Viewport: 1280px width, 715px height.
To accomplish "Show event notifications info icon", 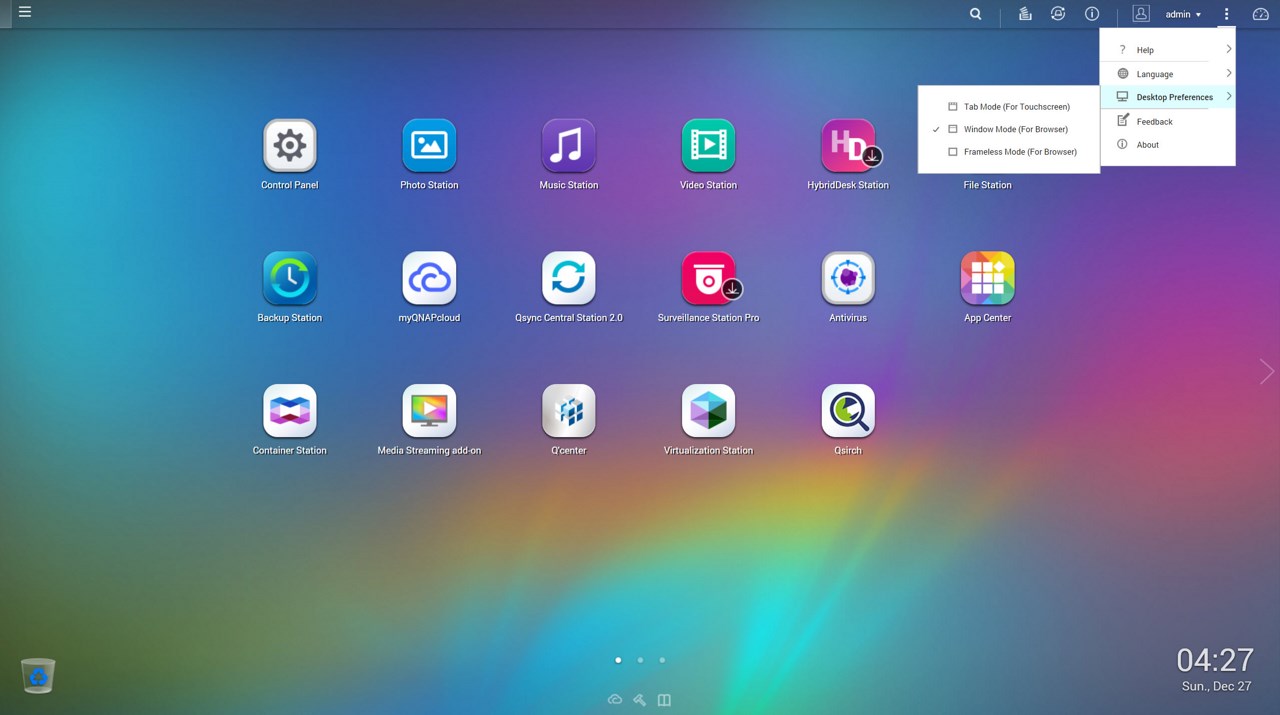I will pyautogui.click(x=1092, y=14).
